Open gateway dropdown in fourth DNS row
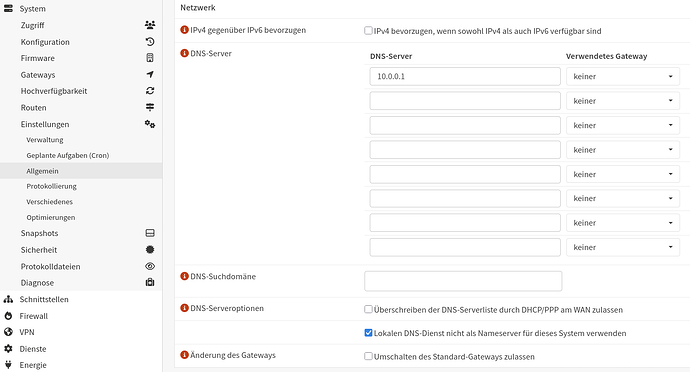This screenshot has height=372, width=690. tap(623, 150)
